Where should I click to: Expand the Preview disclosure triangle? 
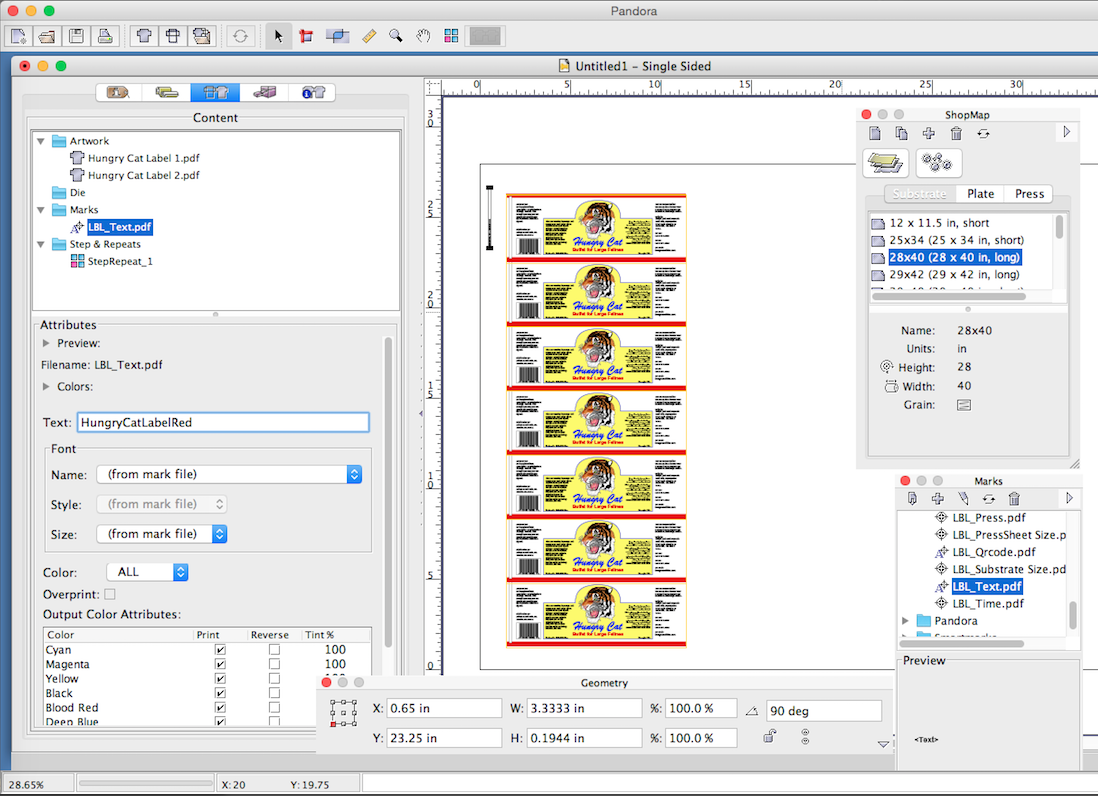(46, 343)
